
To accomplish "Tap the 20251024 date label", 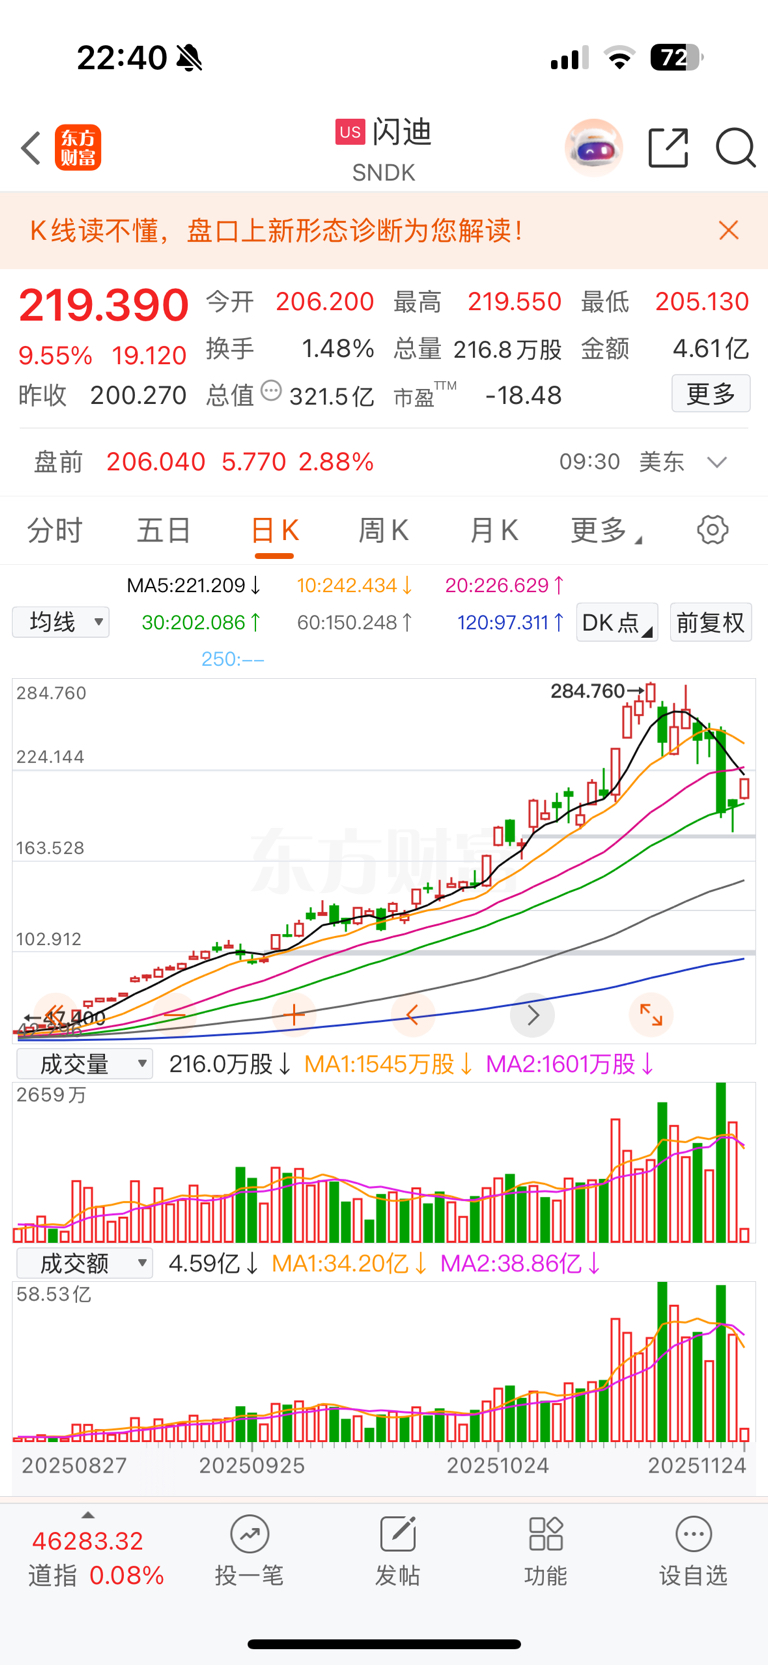I will [x=498, y=1466].
